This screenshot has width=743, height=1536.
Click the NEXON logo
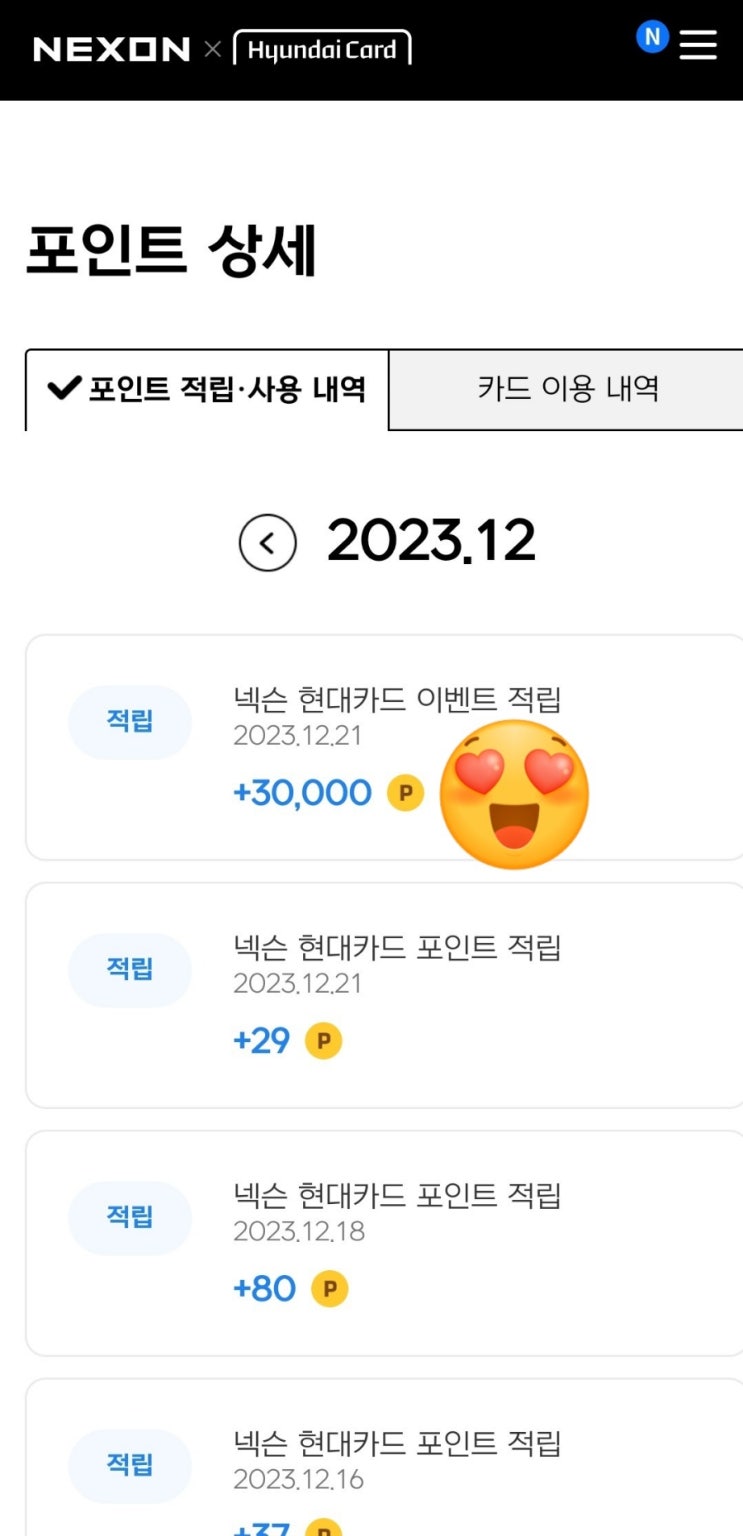pyautogui.click(x=111, y=49)
